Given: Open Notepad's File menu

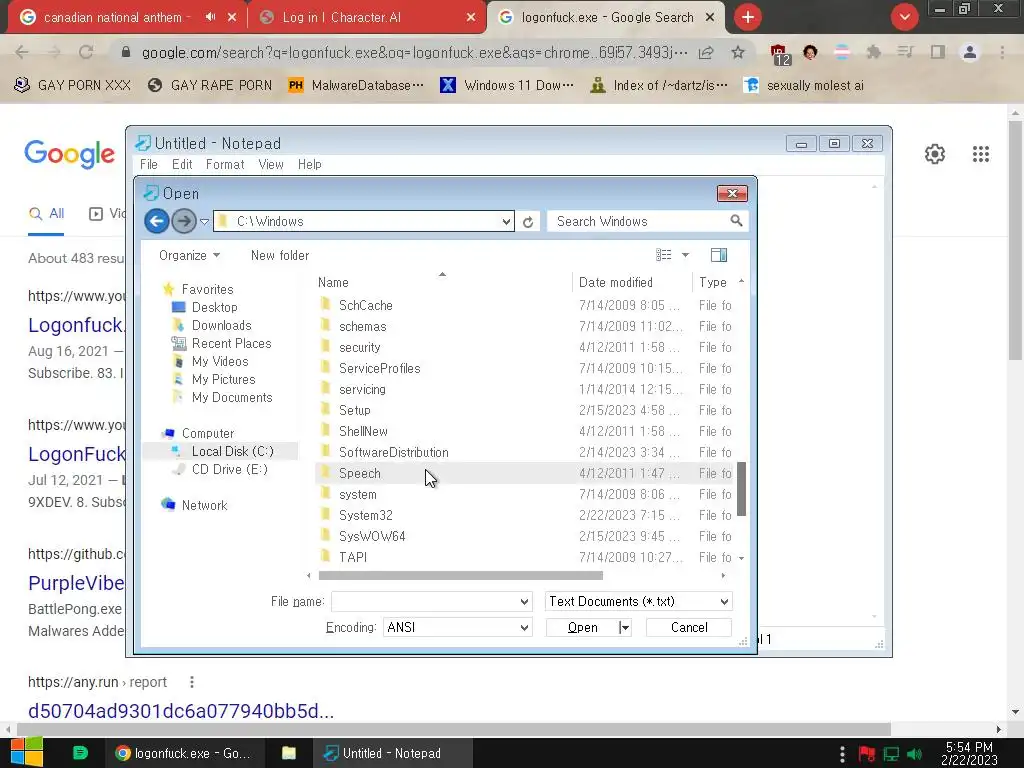Looking at the screenshot, I should pos(149,165).
